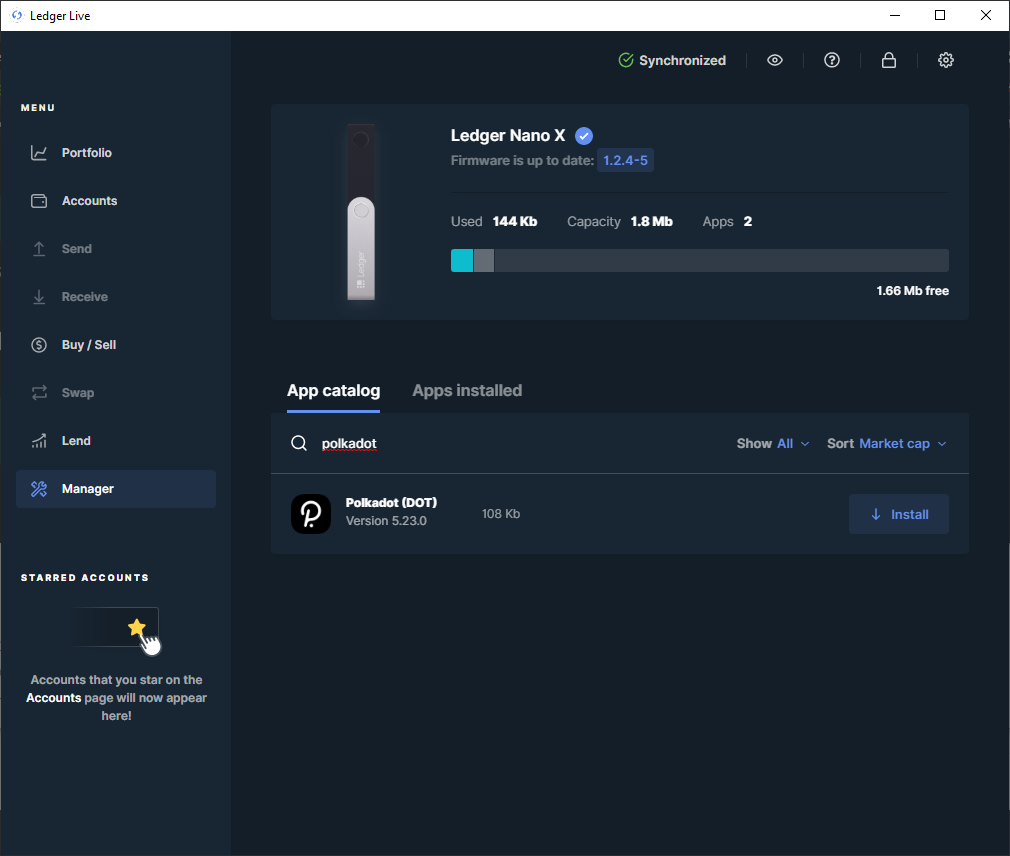Click the Ledger Nano X device image

(361, 212)
